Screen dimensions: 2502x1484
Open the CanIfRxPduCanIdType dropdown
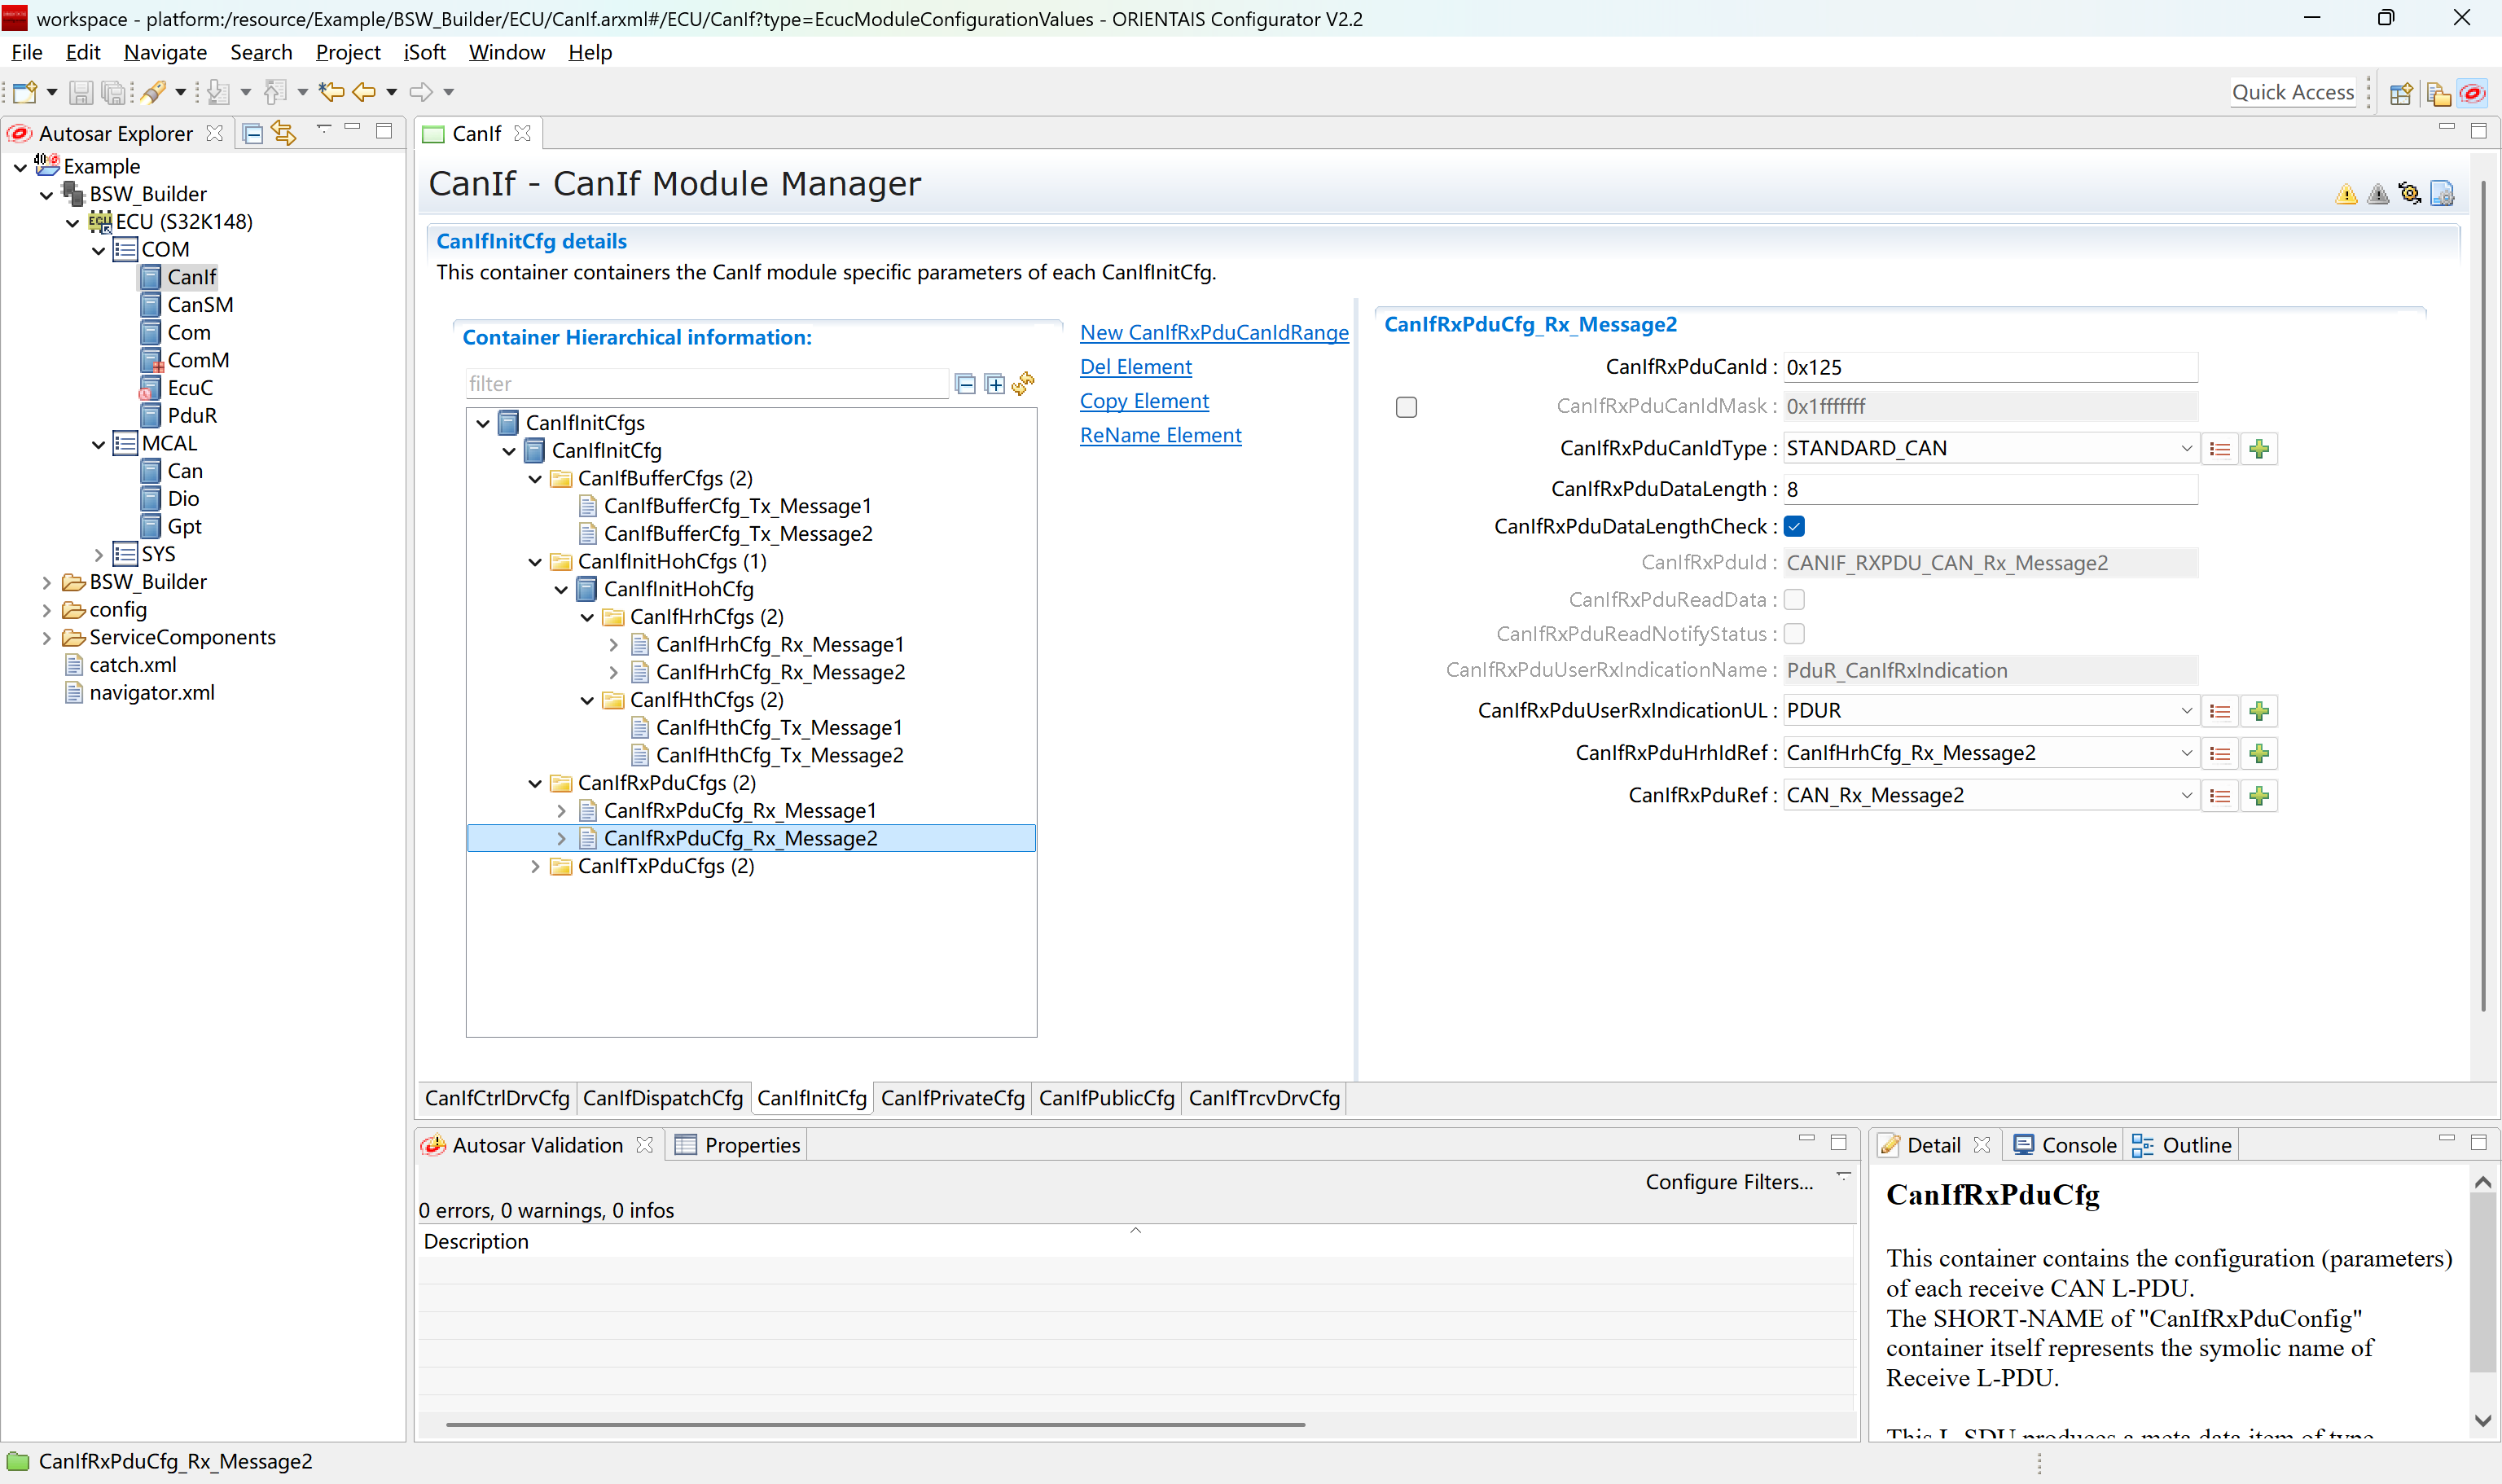click(2186, 449)
